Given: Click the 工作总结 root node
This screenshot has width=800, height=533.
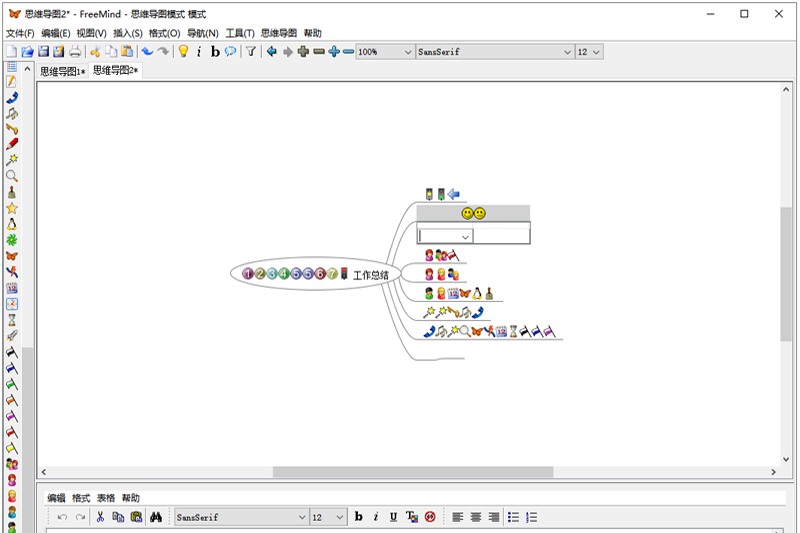Looking at the screenshot, I should pos(370,274).
